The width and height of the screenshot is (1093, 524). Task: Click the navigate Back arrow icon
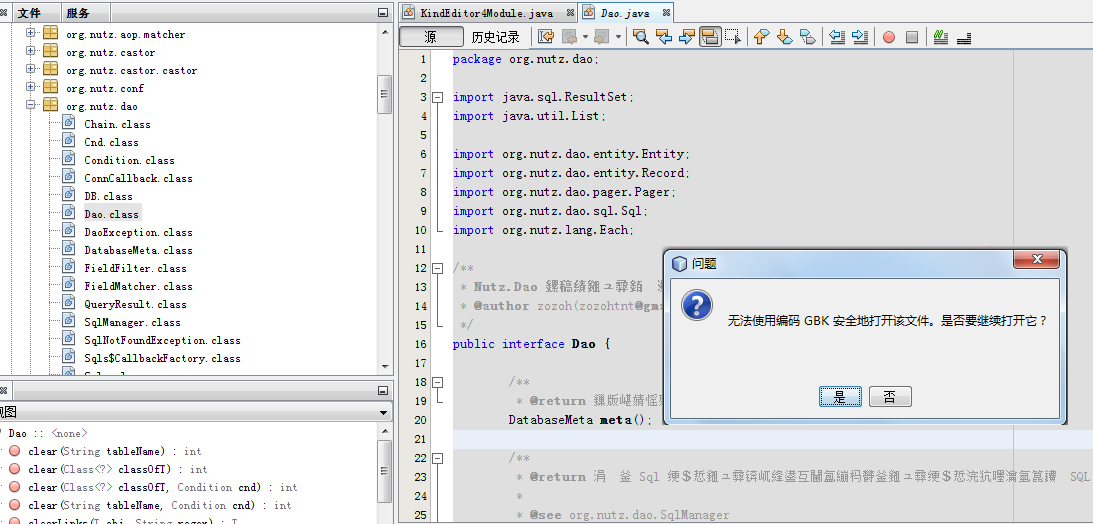[570, 37]
